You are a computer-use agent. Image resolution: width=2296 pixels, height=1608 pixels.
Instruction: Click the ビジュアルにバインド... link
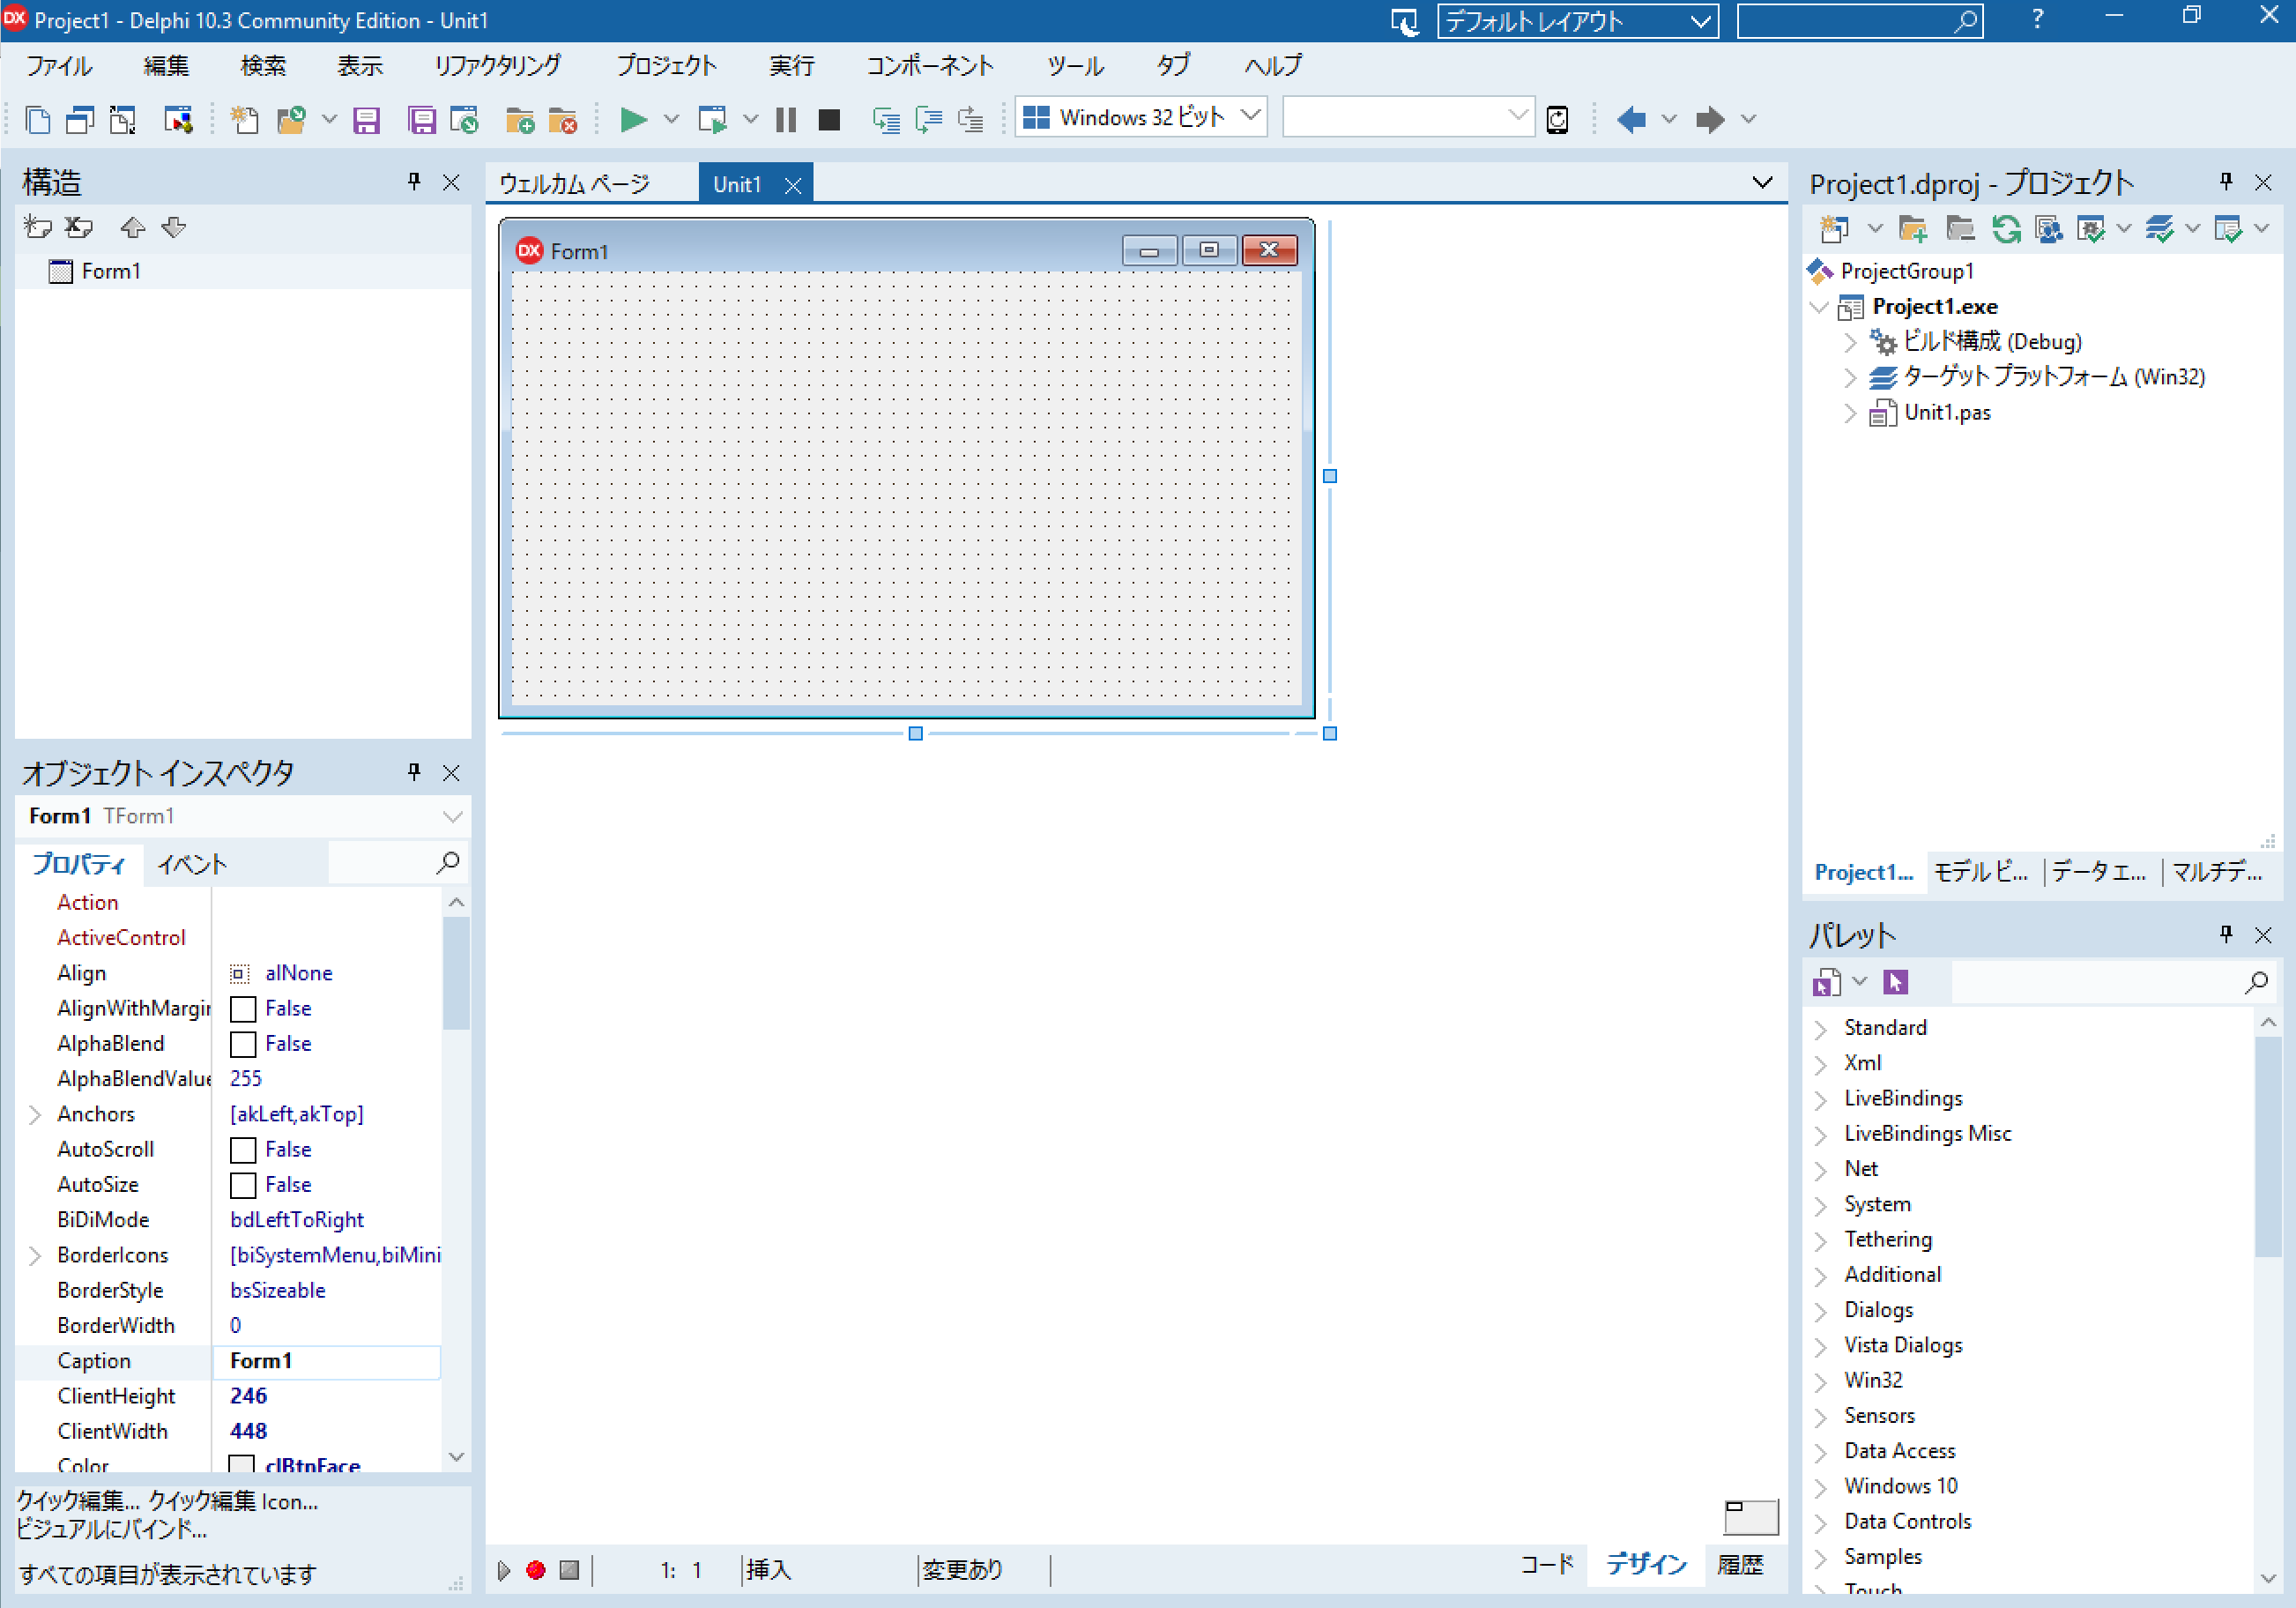pyautogui.click(x=112, y=1529)
